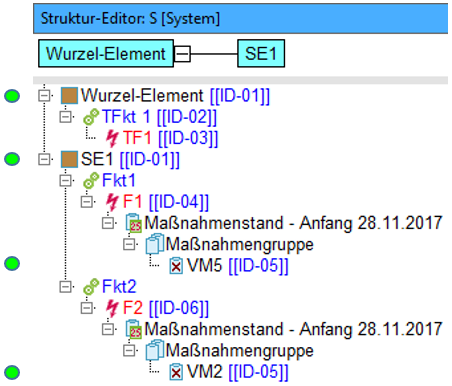Click the brown square icon beside Wurzel-Element
Image resolution: width=452 pixels, height=386 pixels.
(69, 96)
